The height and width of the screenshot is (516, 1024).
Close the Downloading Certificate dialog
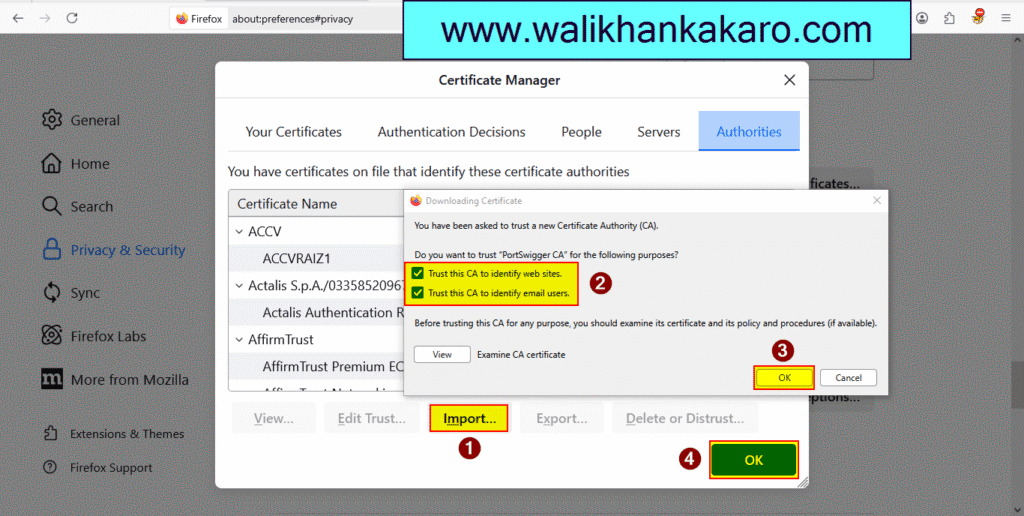coord(876,201)
